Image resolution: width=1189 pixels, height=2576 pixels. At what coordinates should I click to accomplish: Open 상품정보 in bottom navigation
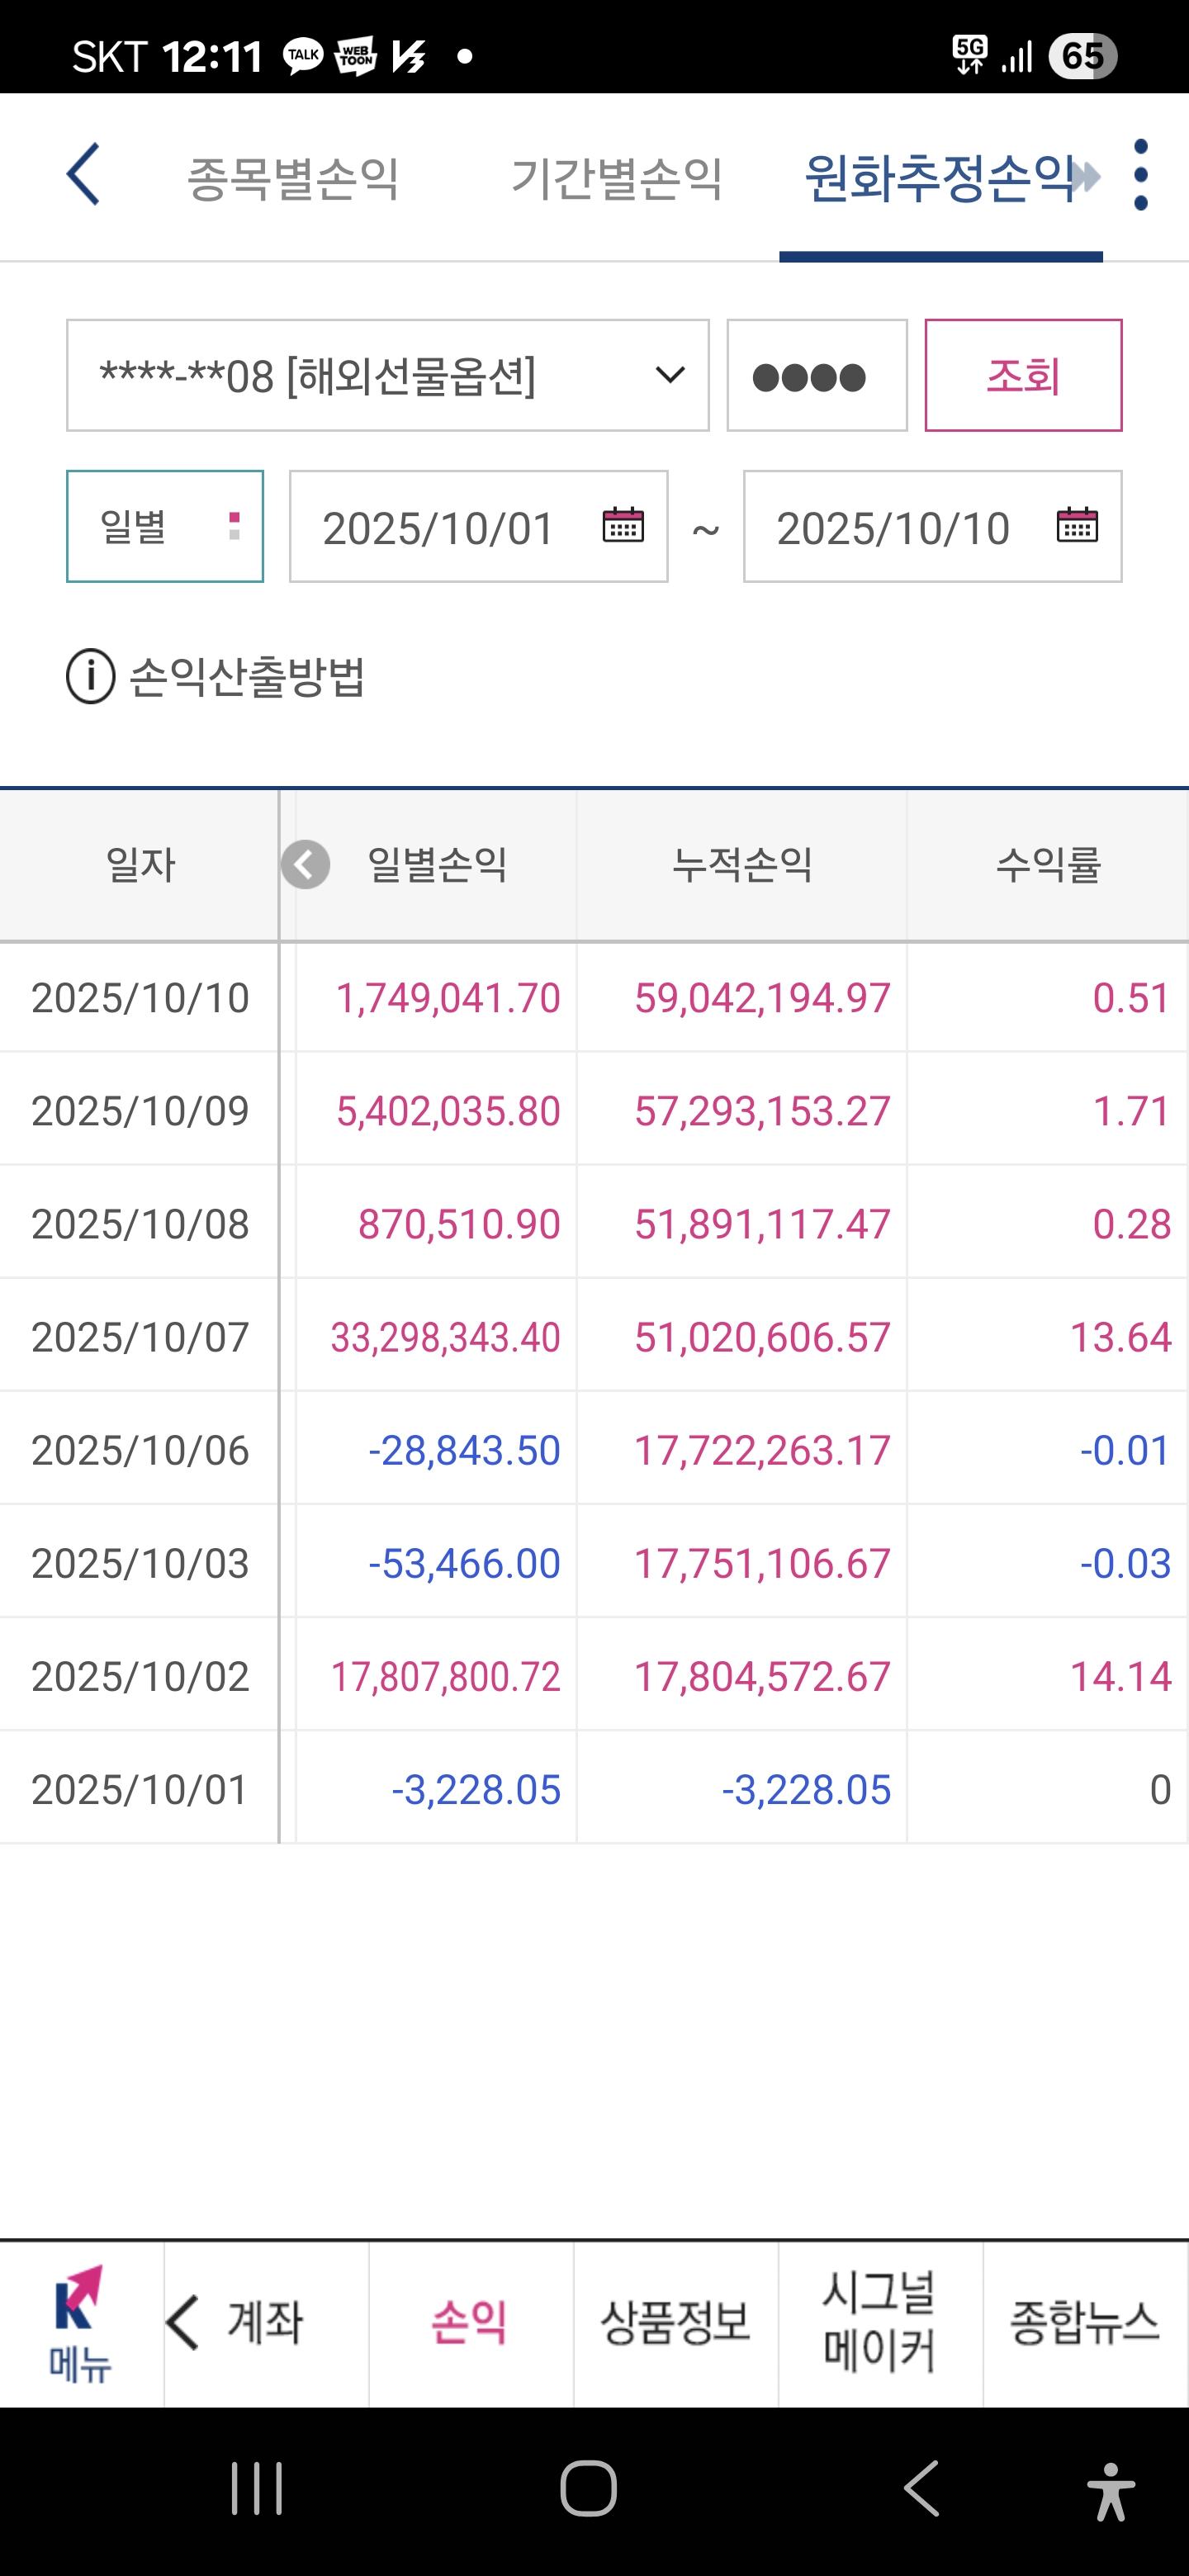tap(676, 2323)
